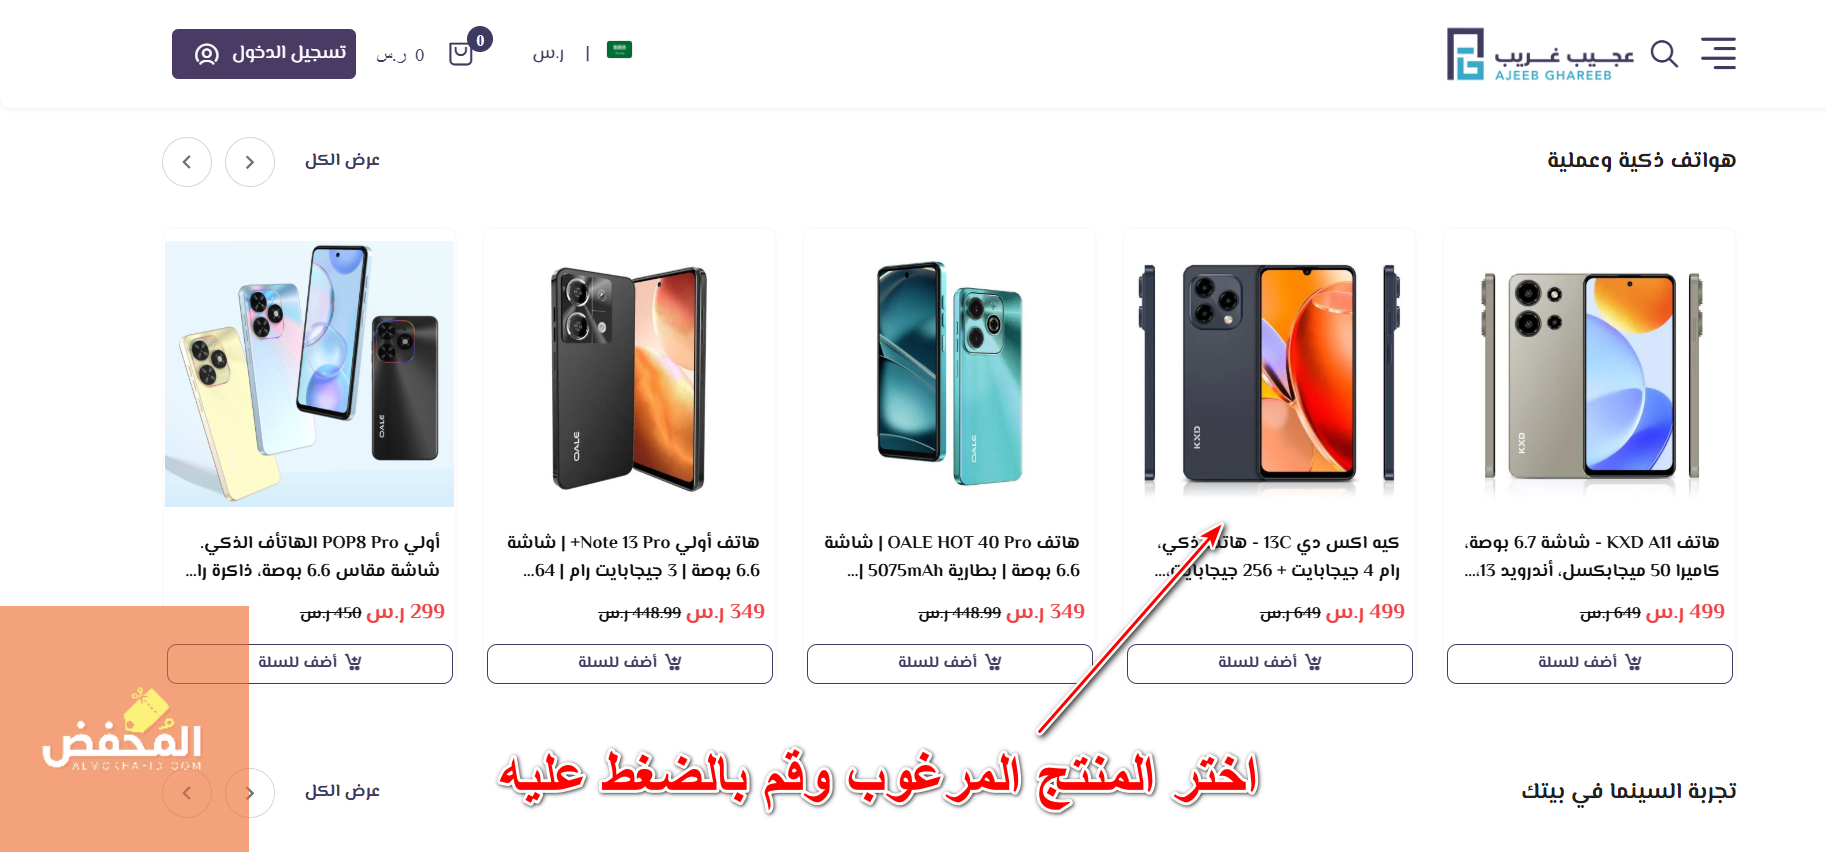Open KXD A11 phone product image

(1590, 375)
